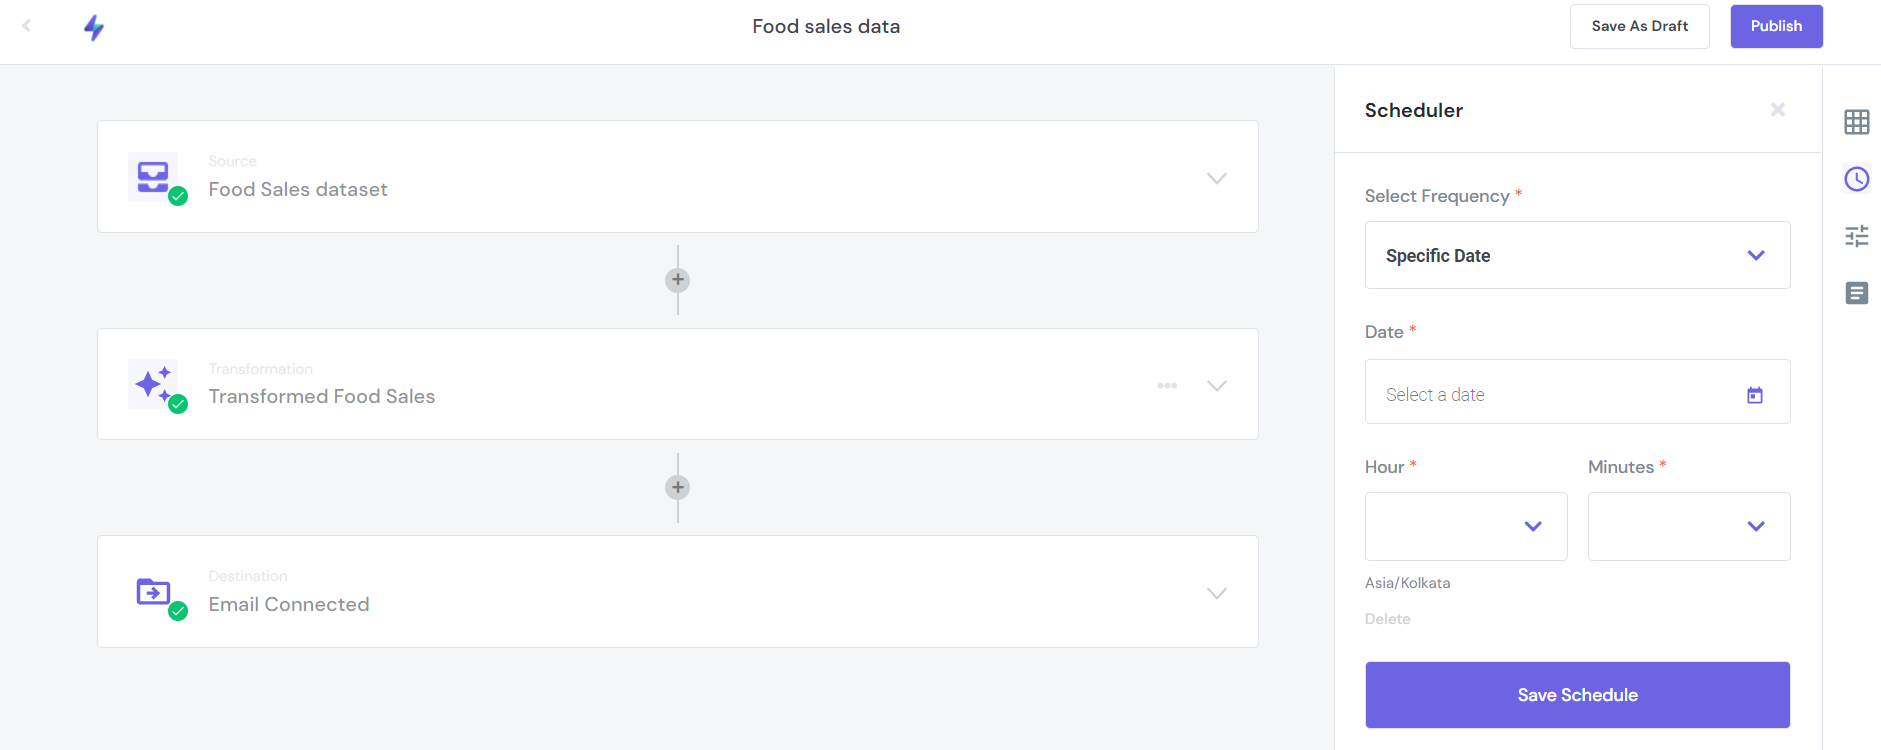Click the Email destination folder icon

coord(152,592)
